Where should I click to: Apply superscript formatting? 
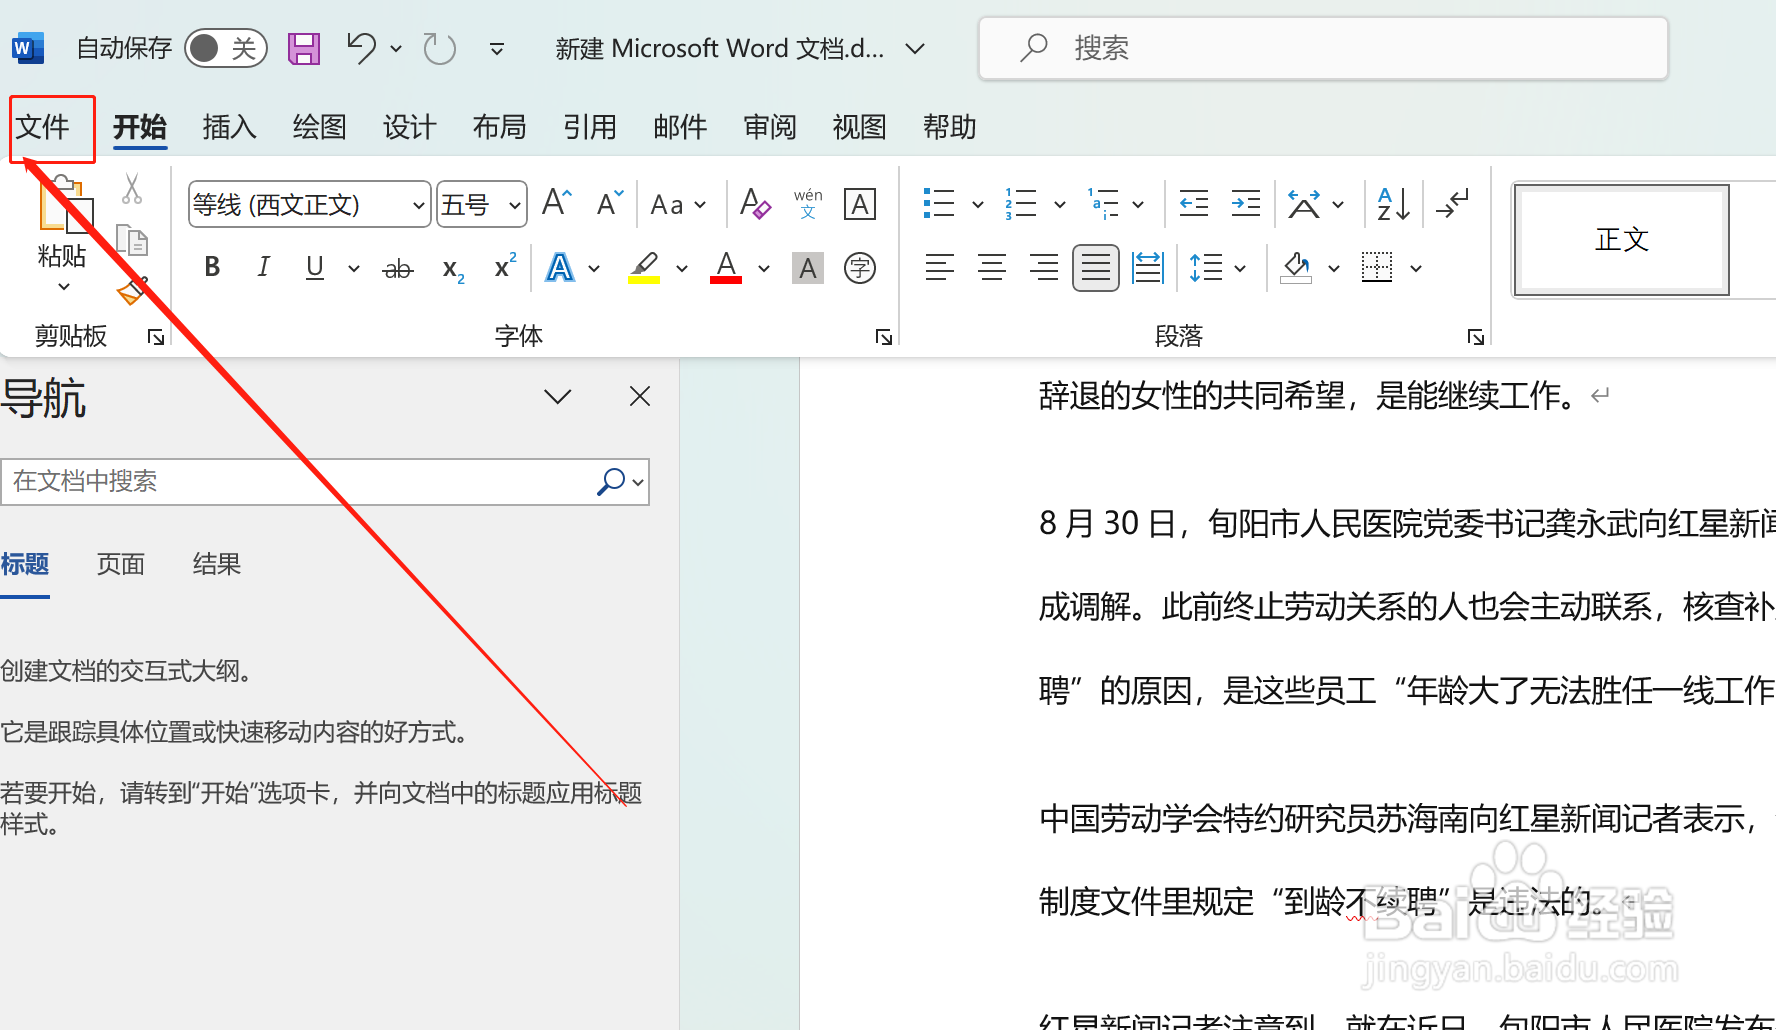click(x=503, y=267)
